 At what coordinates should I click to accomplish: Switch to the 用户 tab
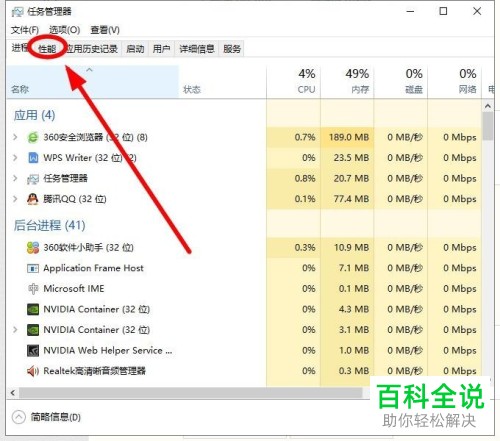coord(161,49)
